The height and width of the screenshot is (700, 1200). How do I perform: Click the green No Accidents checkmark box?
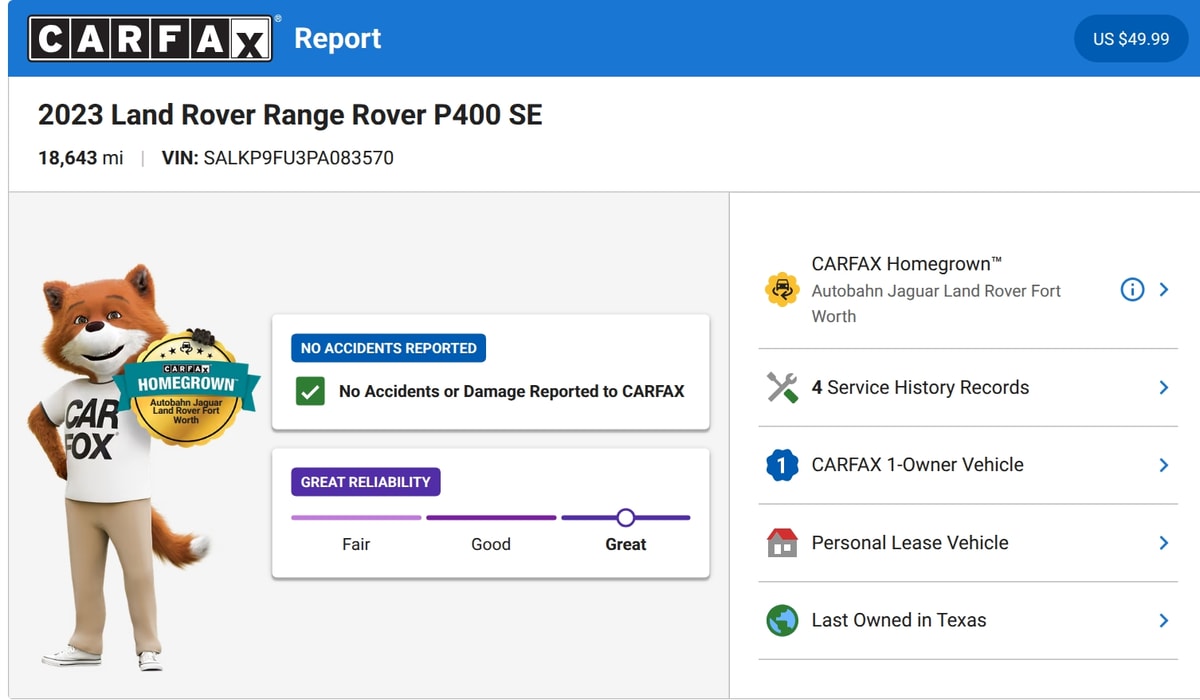(x=310, y=391)
